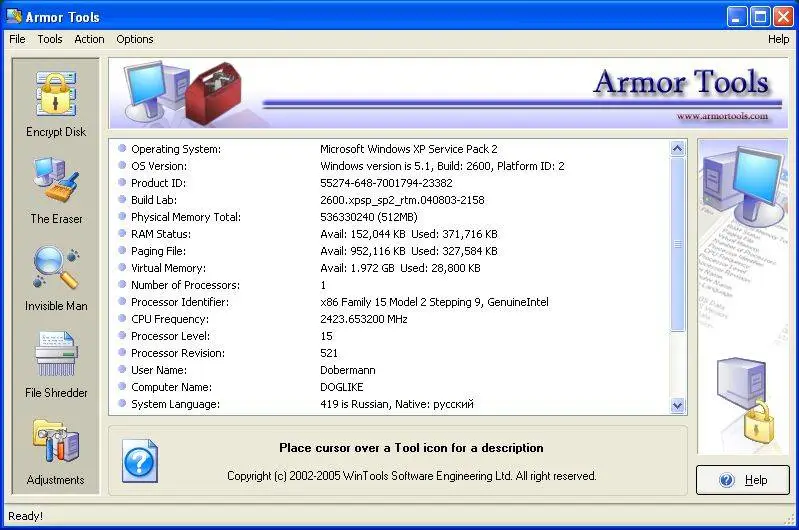Click Build Lab value 2600.xpsp_sp2_rtm.040803-2158
799x530 pixels.
point(402,200)
